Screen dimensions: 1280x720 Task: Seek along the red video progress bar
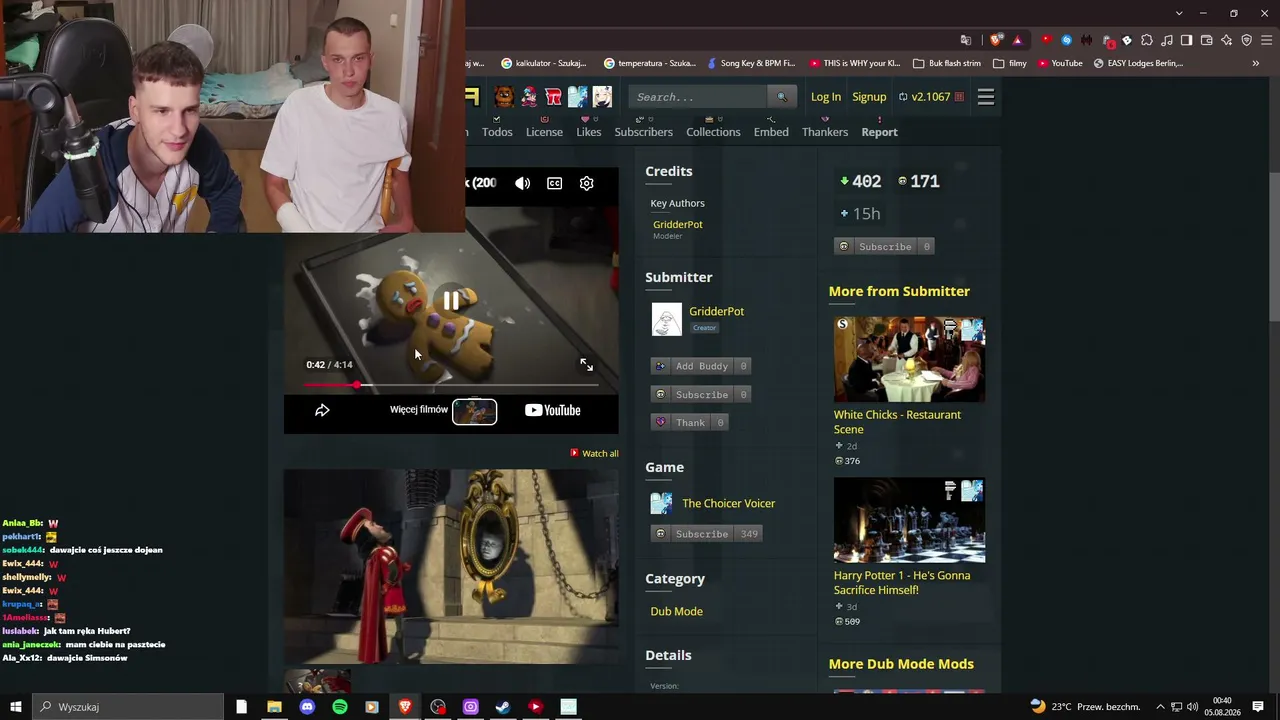[x=451, y=385]
